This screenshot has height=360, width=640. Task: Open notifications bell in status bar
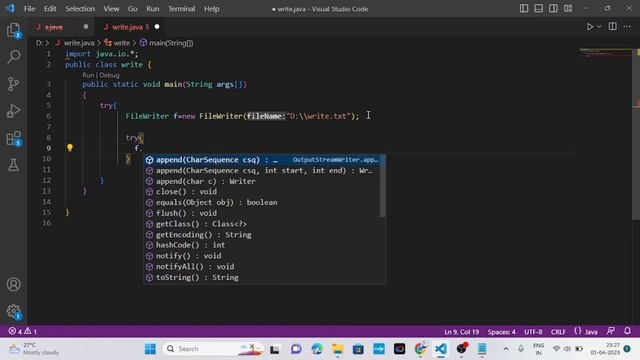[x=627, y=331]
